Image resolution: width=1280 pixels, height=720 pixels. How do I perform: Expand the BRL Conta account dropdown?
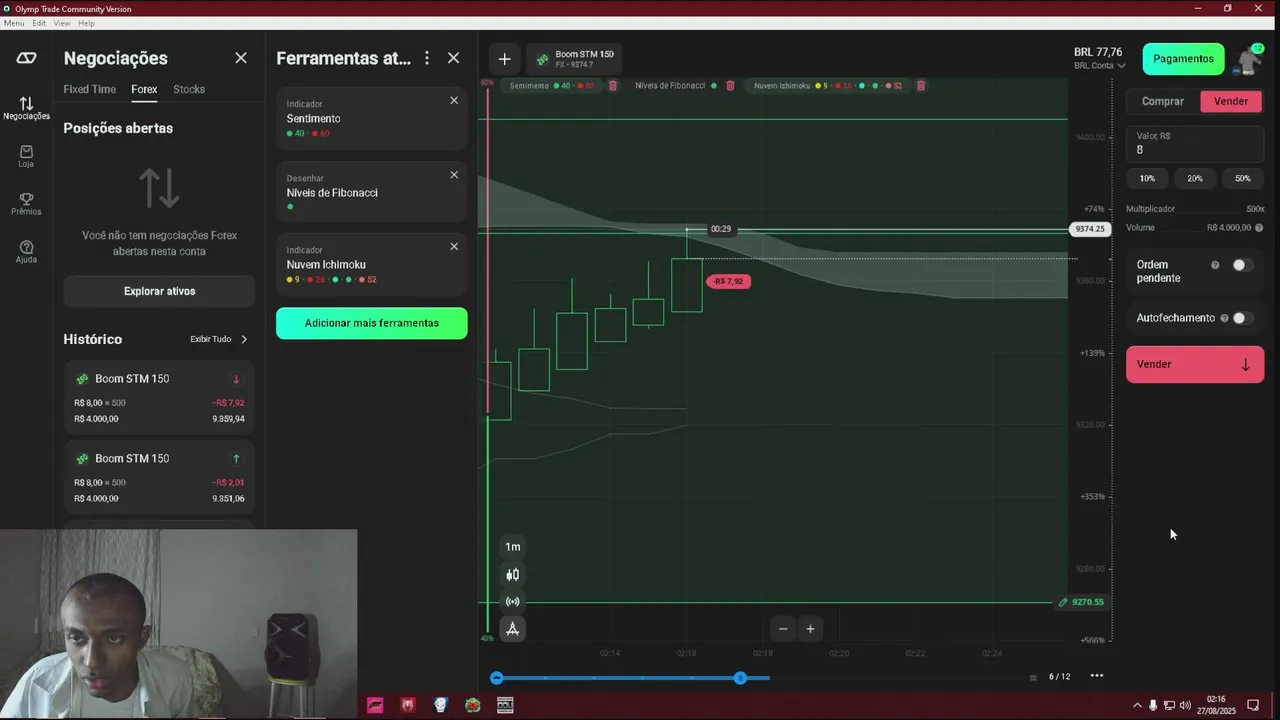pos(1100,66)
